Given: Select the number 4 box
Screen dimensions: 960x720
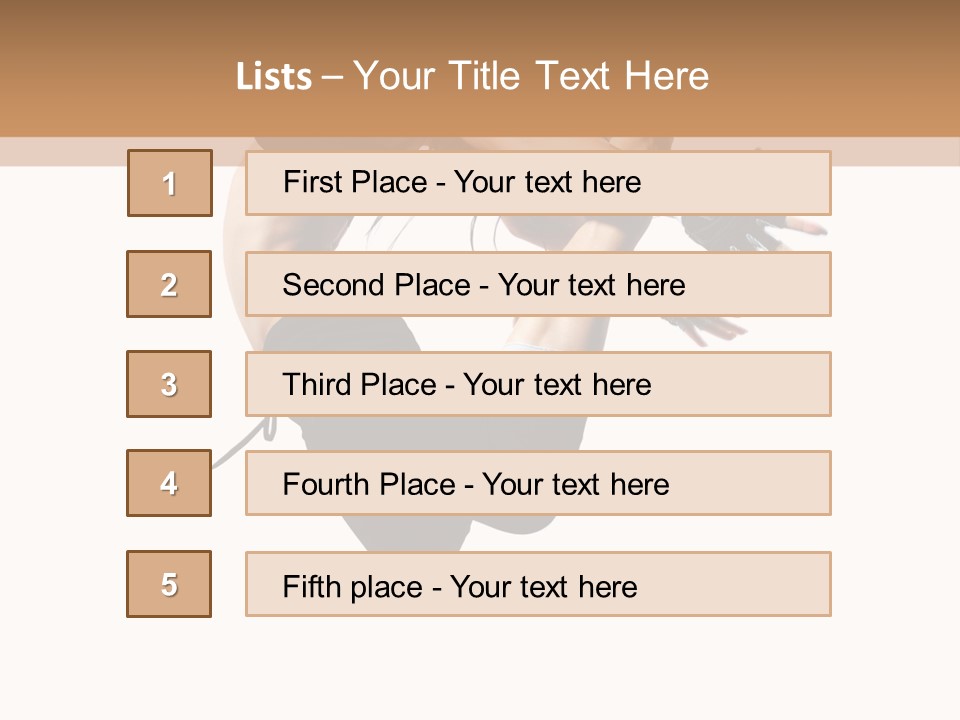Looking at the screenshot, I should pos(169,483).
